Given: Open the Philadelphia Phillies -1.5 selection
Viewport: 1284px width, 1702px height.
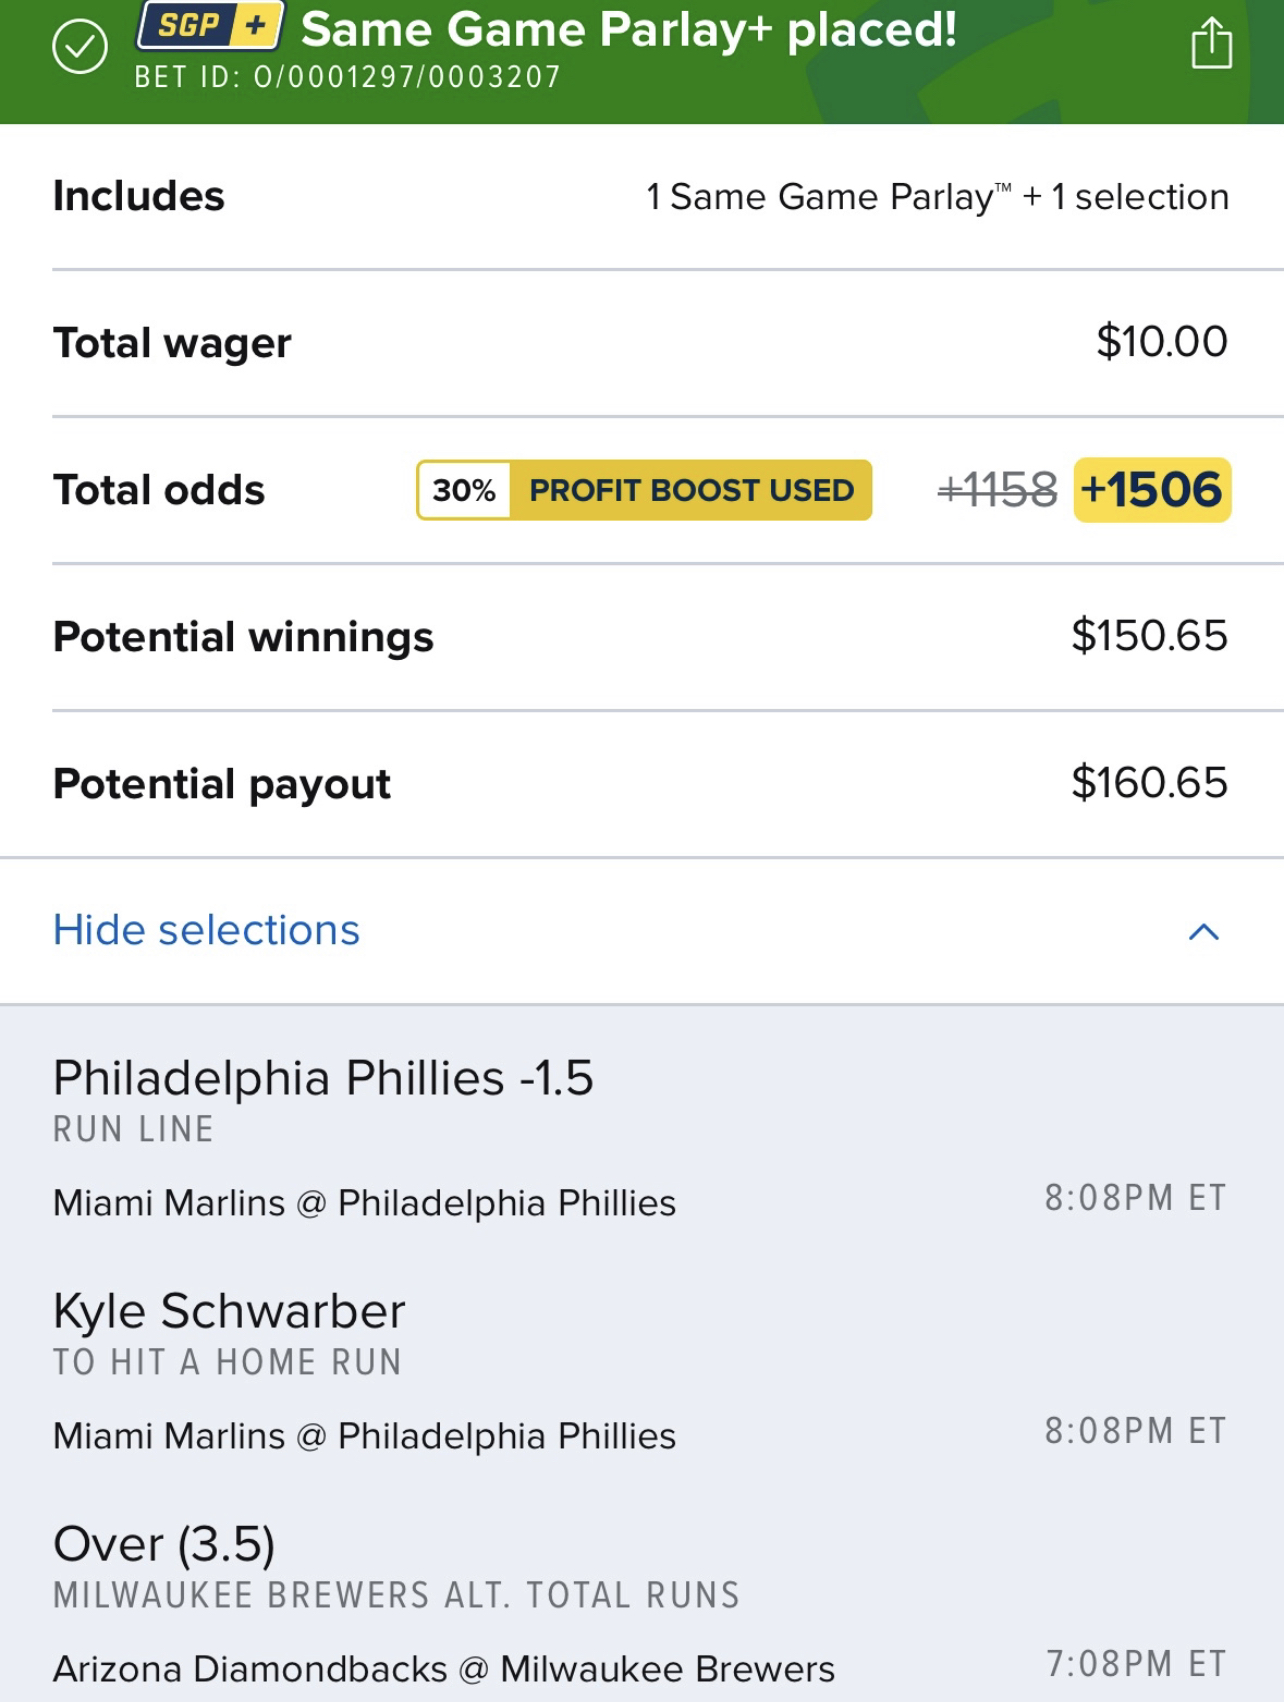Looking at the screenshot, I should pos(323,1078).
